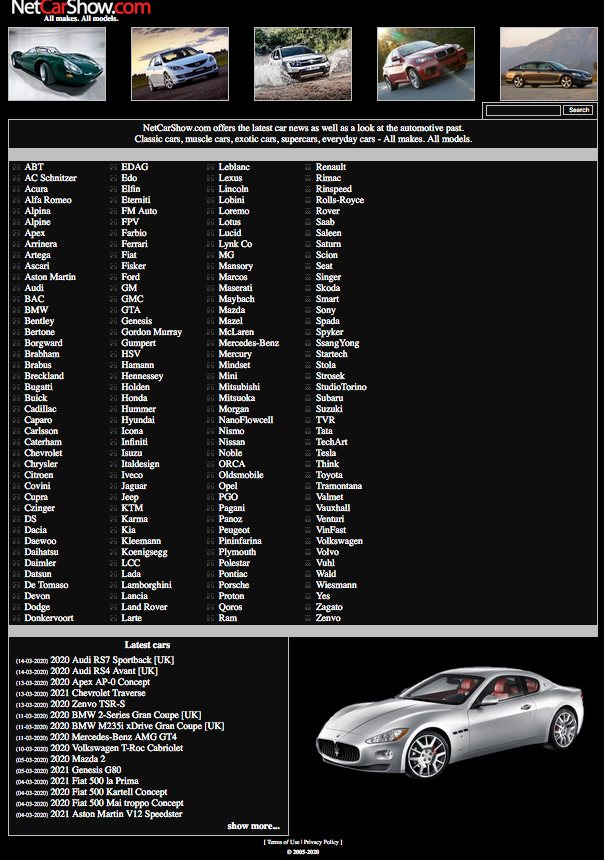Click the icon beside Audi

coord(16,288)
